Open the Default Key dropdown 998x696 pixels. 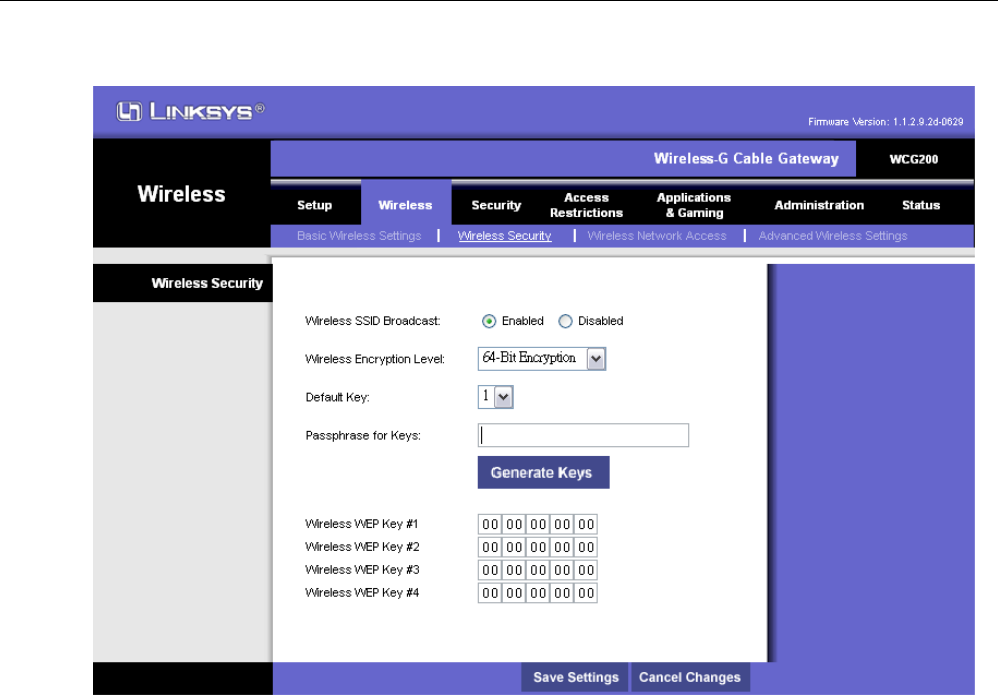pos(495,397)
